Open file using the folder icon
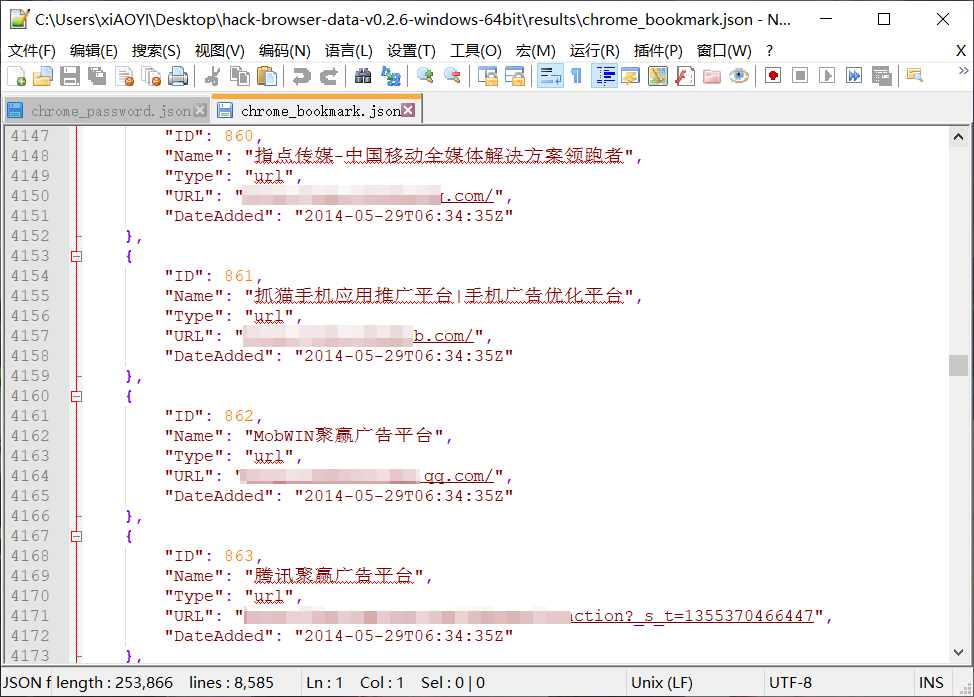Screen dimensions: 974x697 click(43, 76)
